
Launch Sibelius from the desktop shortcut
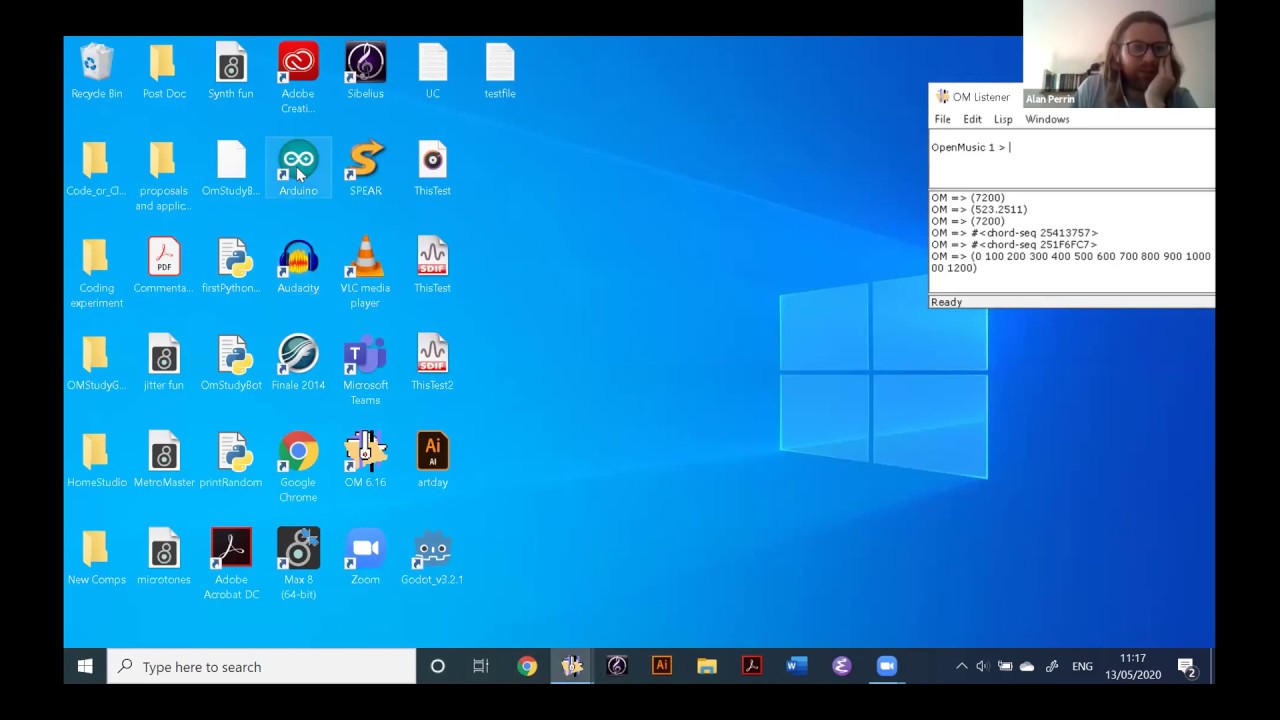[x=365, y=70]
